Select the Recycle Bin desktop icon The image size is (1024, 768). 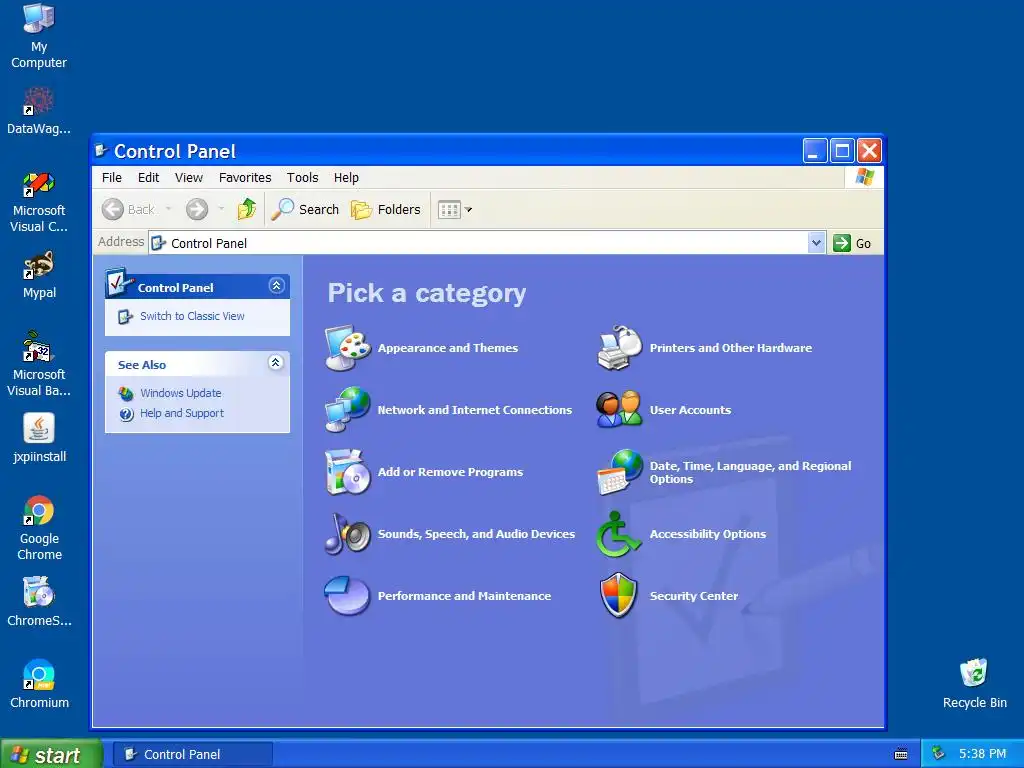(974, 684)
